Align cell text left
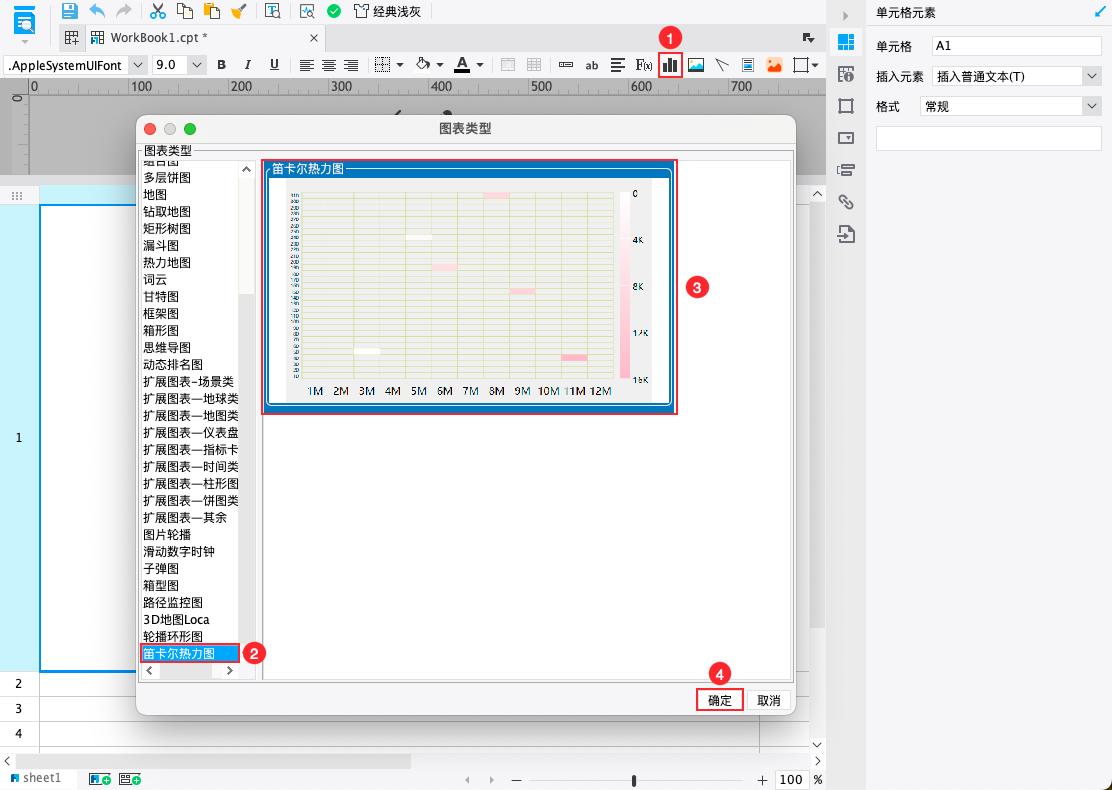The height and width of the screenshot is (790, 1112). pyautogui.click(x=306, y=65)
